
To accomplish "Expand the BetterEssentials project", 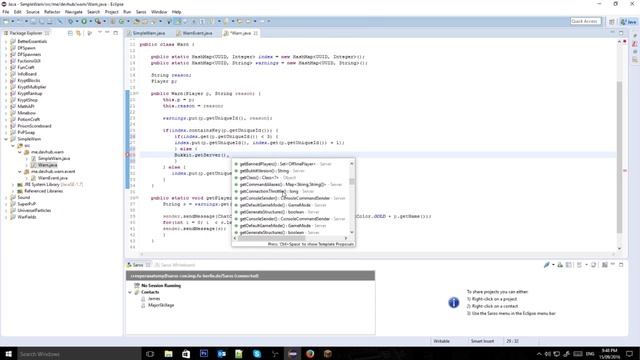I will pos(6,42).
